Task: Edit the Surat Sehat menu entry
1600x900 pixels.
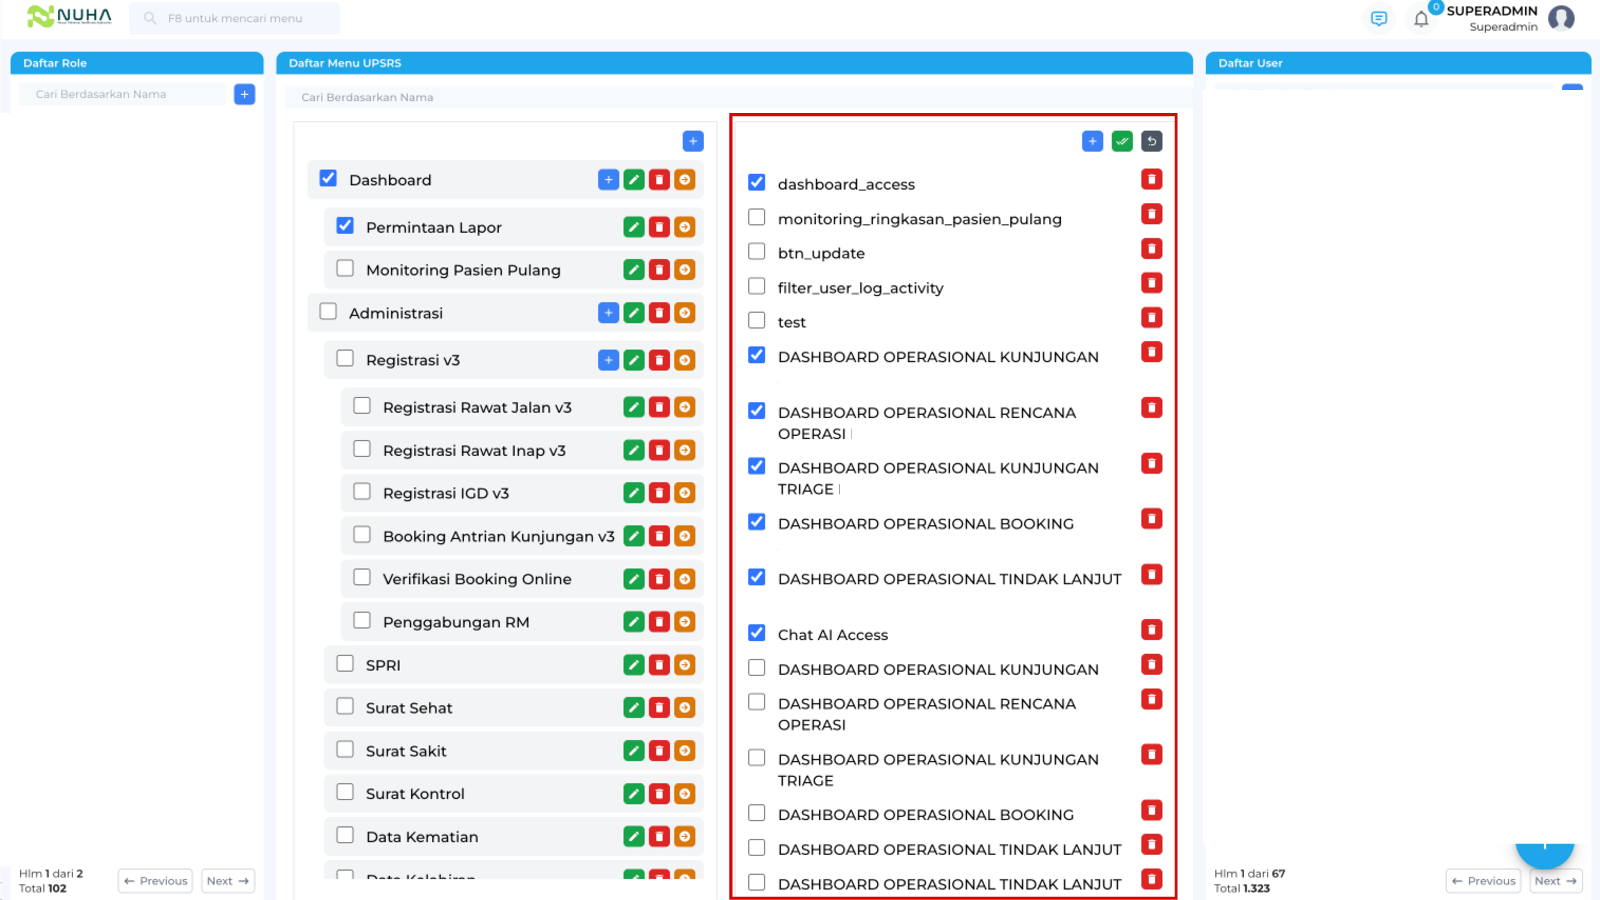Action: 634,708
